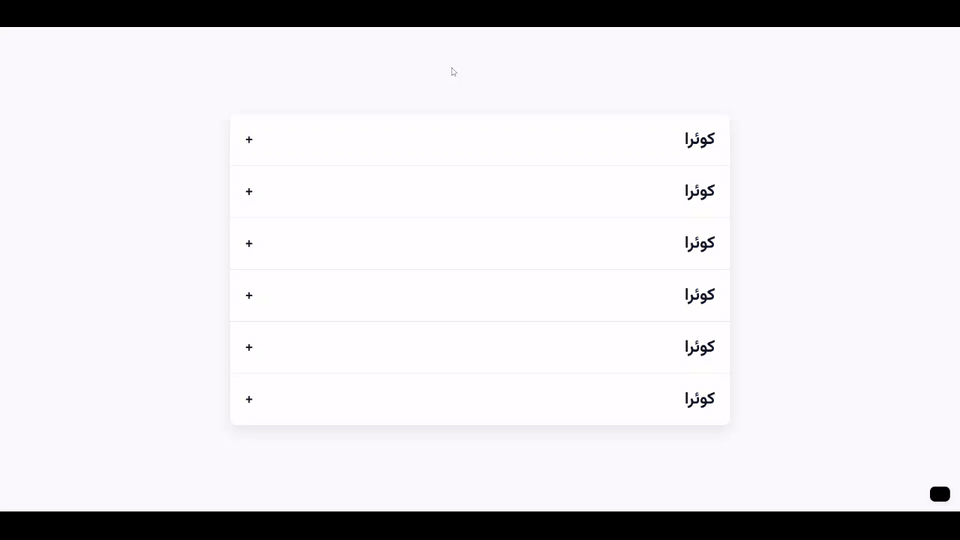Tap the plus icon on the fifth accordion row
960x540 pixels.
point(249,348)
